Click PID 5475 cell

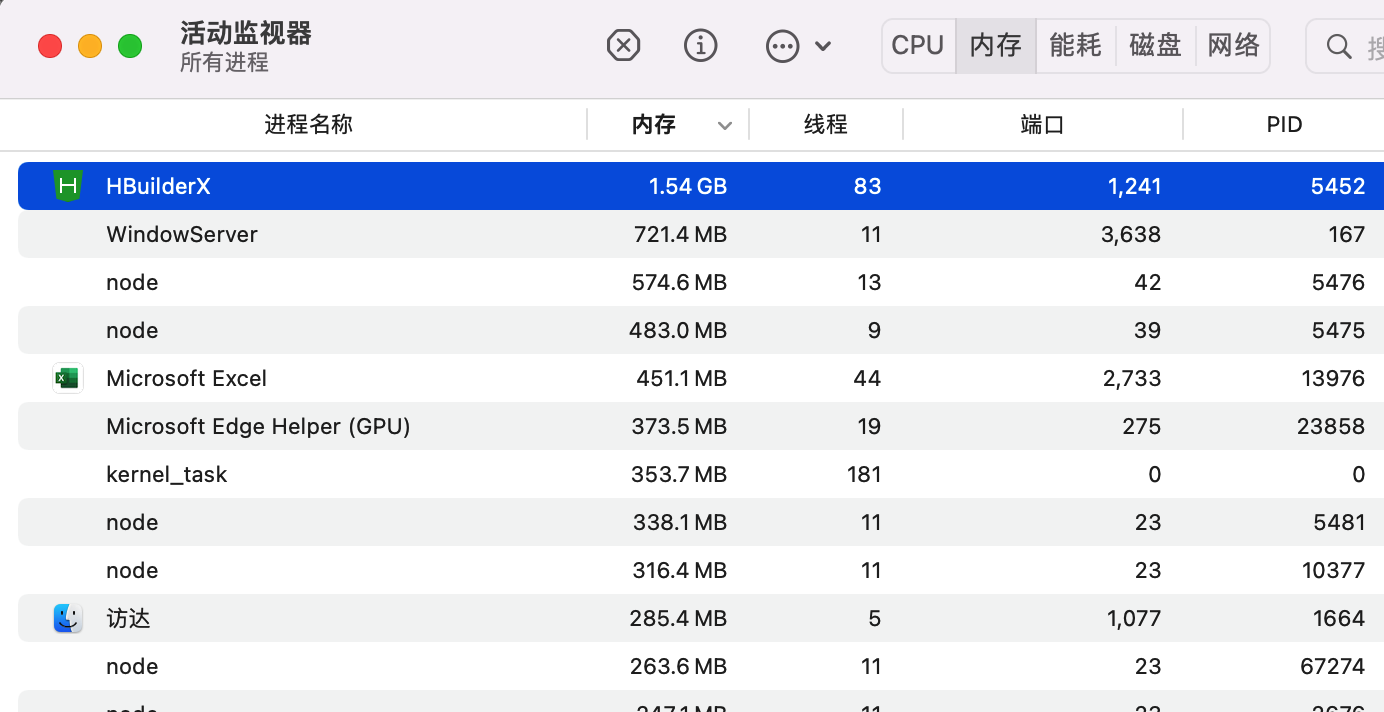click(x=1338, y=330)
